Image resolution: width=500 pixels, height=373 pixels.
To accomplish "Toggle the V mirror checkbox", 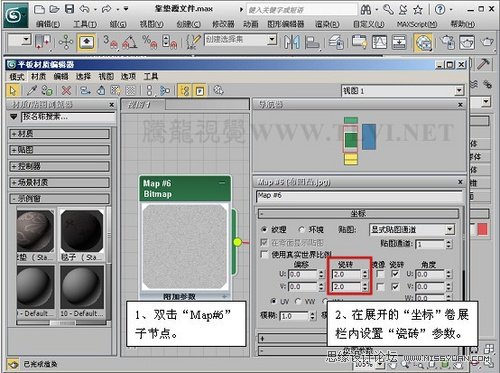I will pyautogui.click(x=380, y=286).
